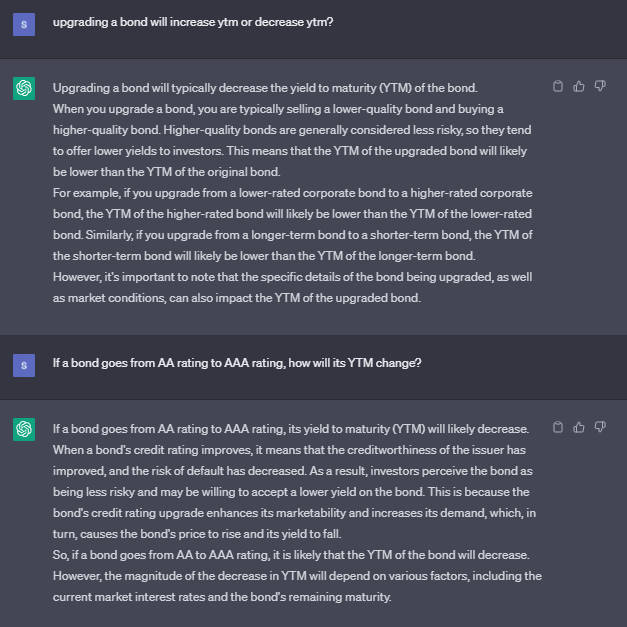Click the line starting 'When you upgrade a bond'
The image size is (627, 627).
pyautogui.click(x=278, y=109)
